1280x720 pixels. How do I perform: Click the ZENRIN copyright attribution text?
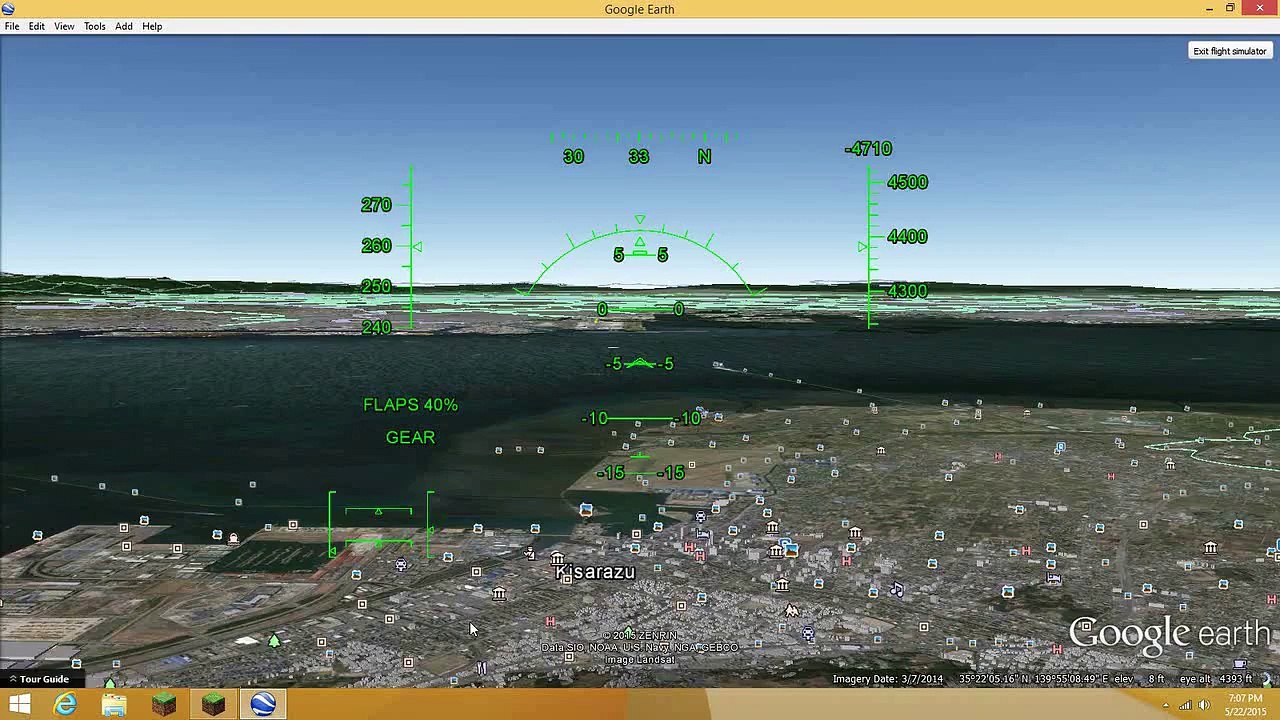point(640,635)
